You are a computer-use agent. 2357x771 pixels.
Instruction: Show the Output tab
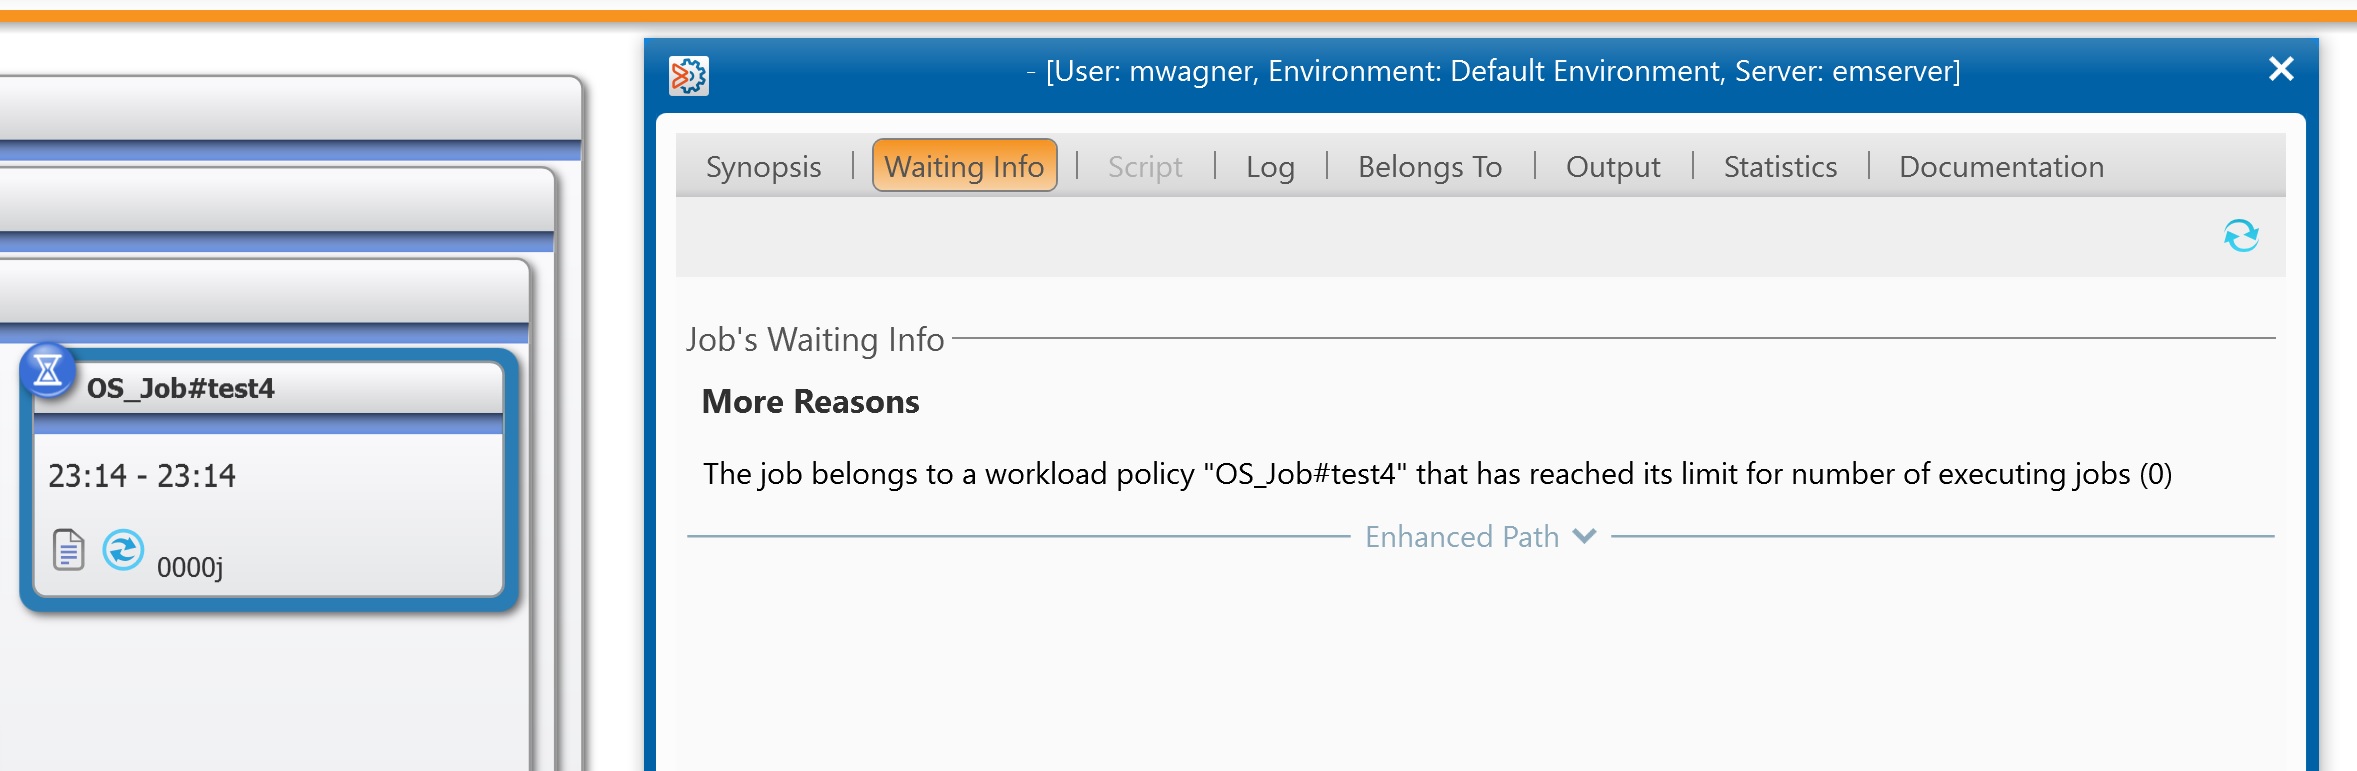pyautogui.click(x=1612, y=167)
